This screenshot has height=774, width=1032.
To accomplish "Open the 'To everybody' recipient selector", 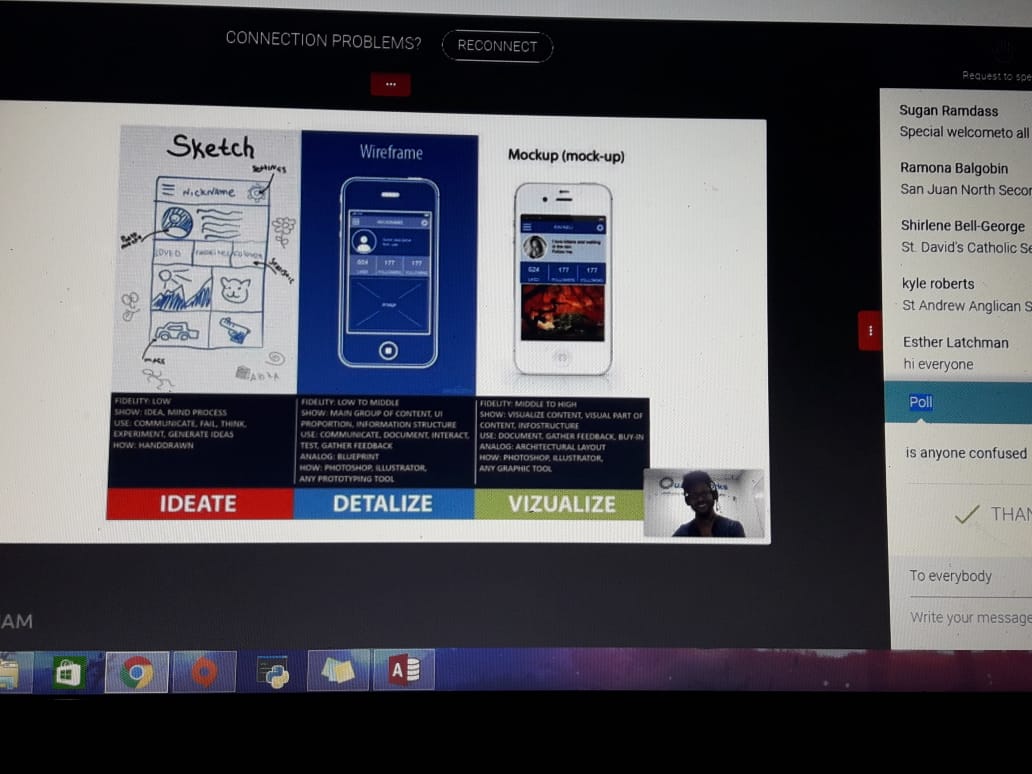I will pos(971,577).
